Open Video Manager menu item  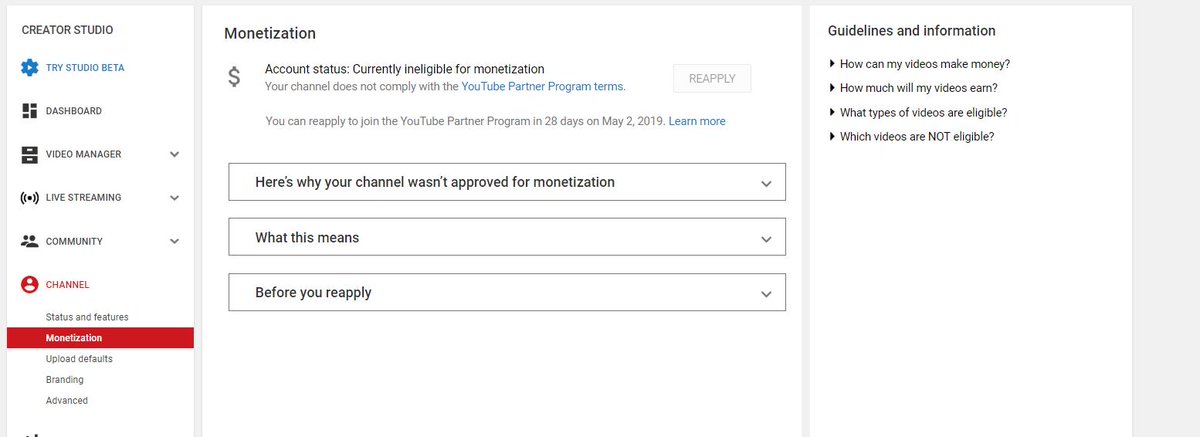coord(84,154)
